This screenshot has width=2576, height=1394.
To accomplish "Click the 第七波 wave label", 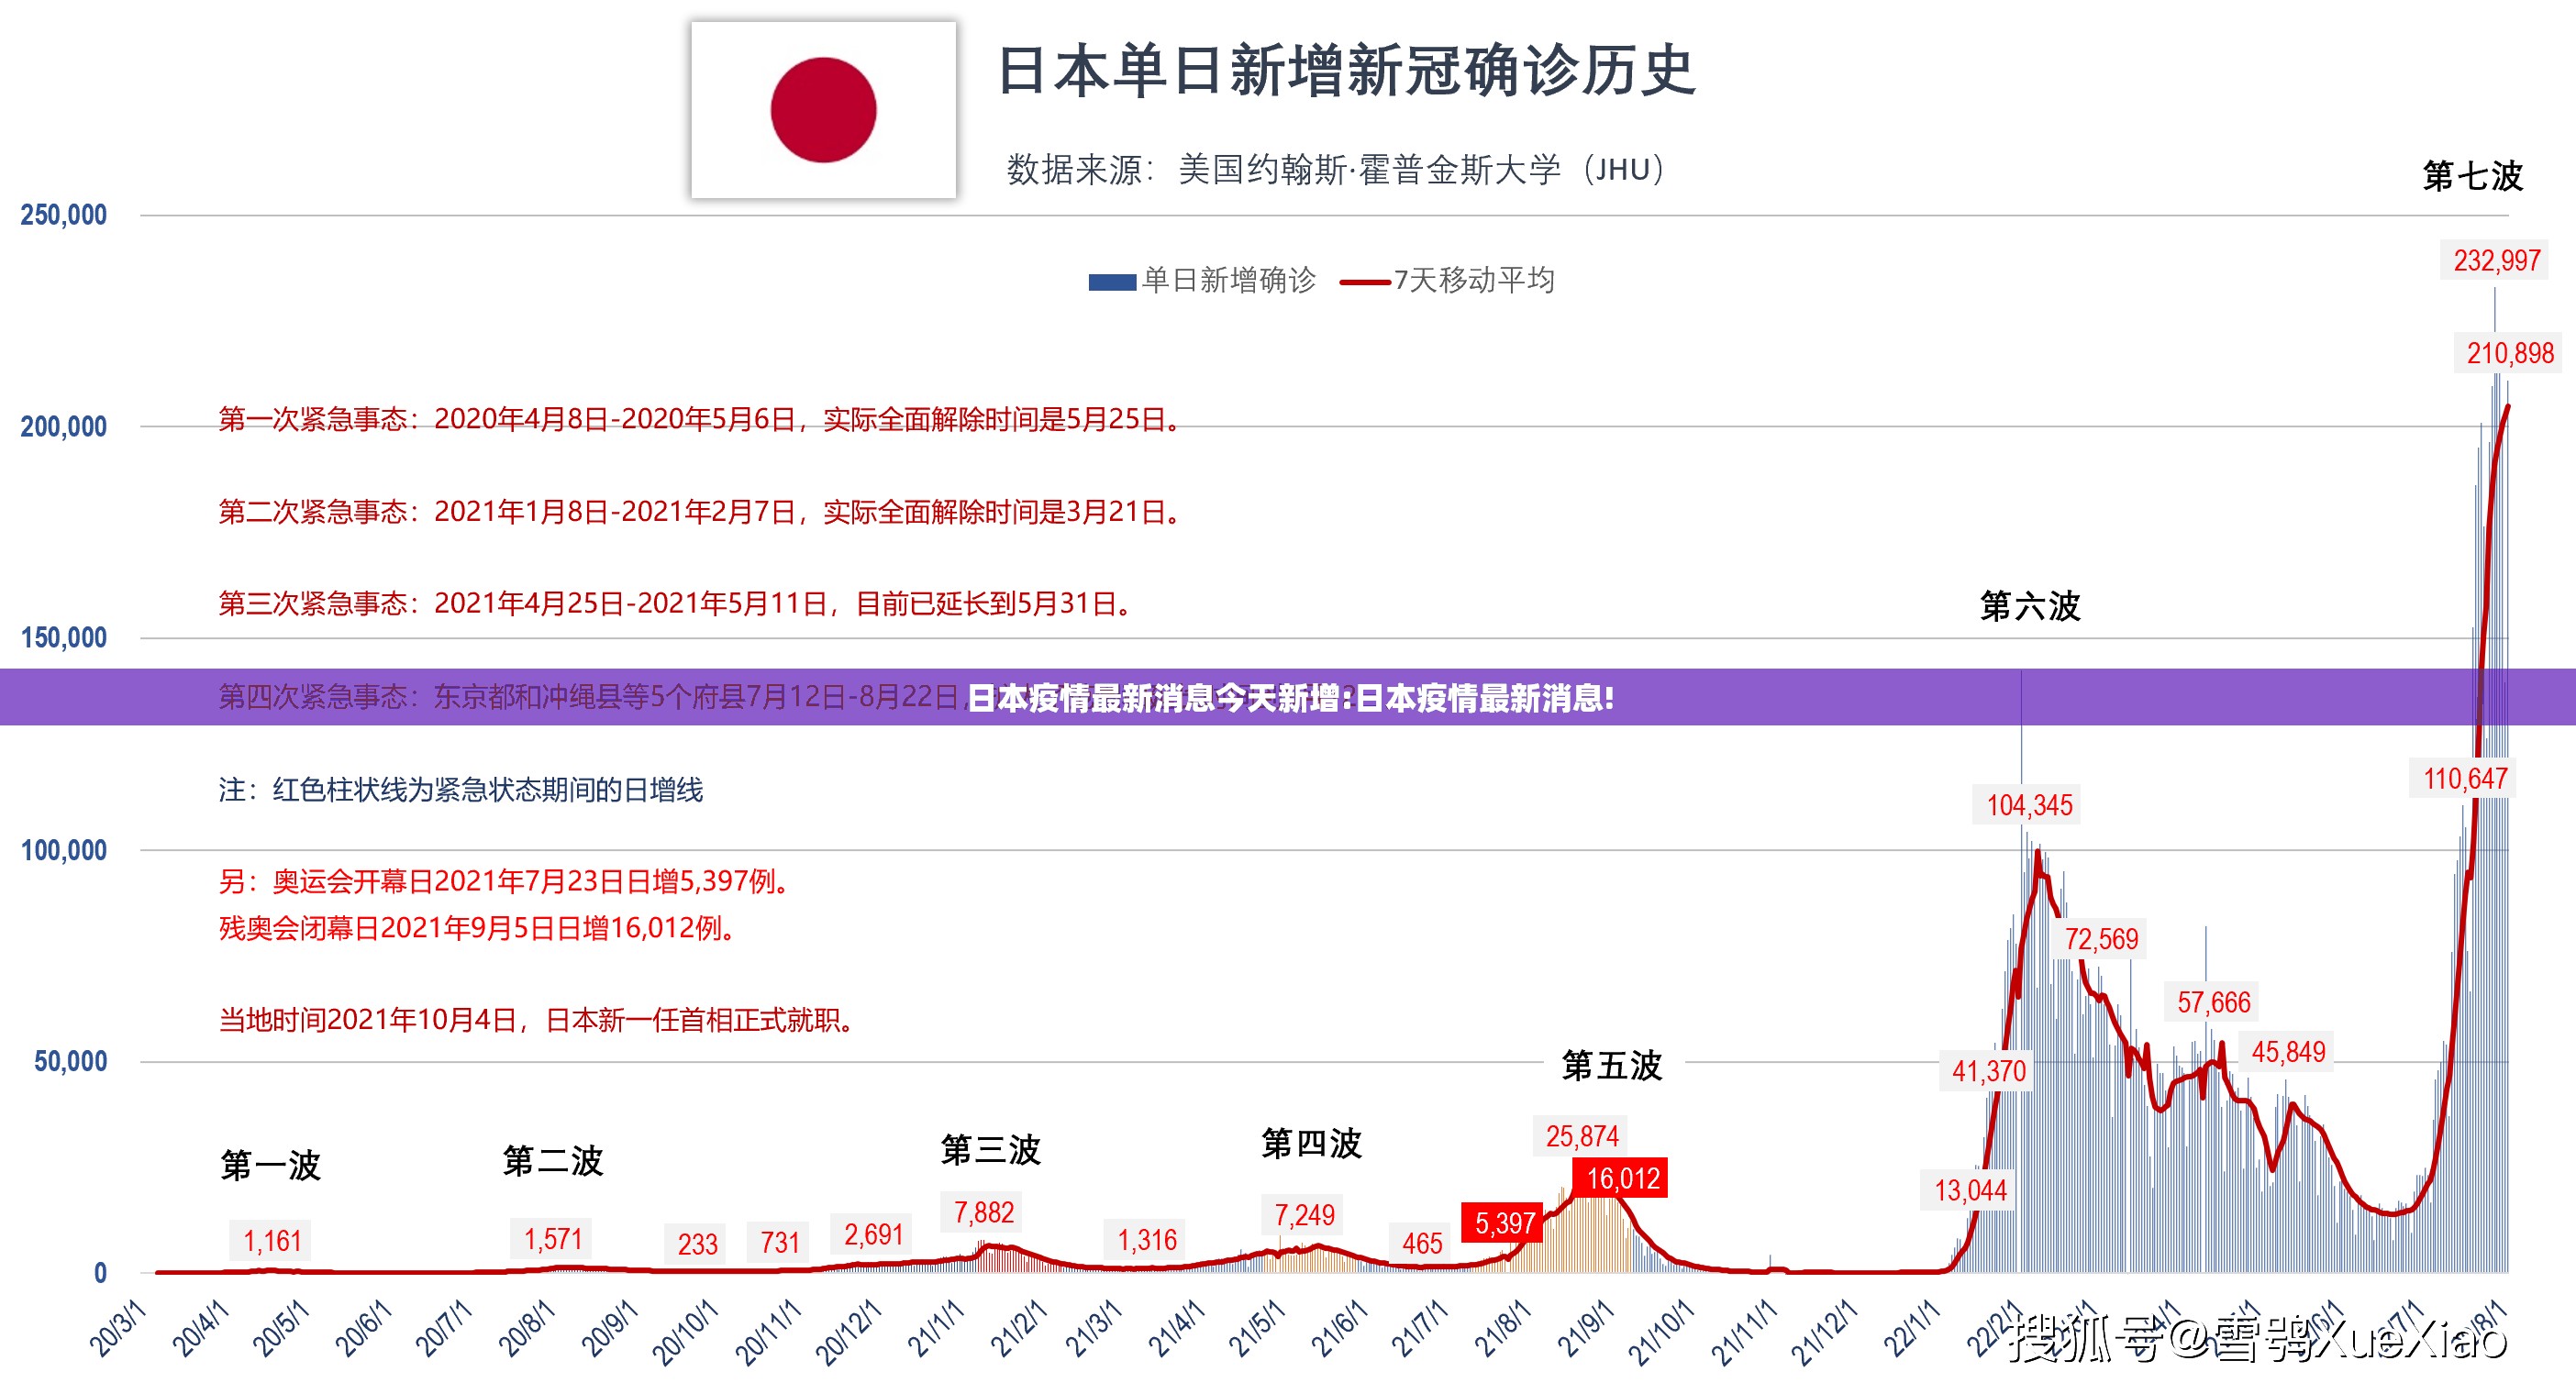I will (x=2473, y=176).
